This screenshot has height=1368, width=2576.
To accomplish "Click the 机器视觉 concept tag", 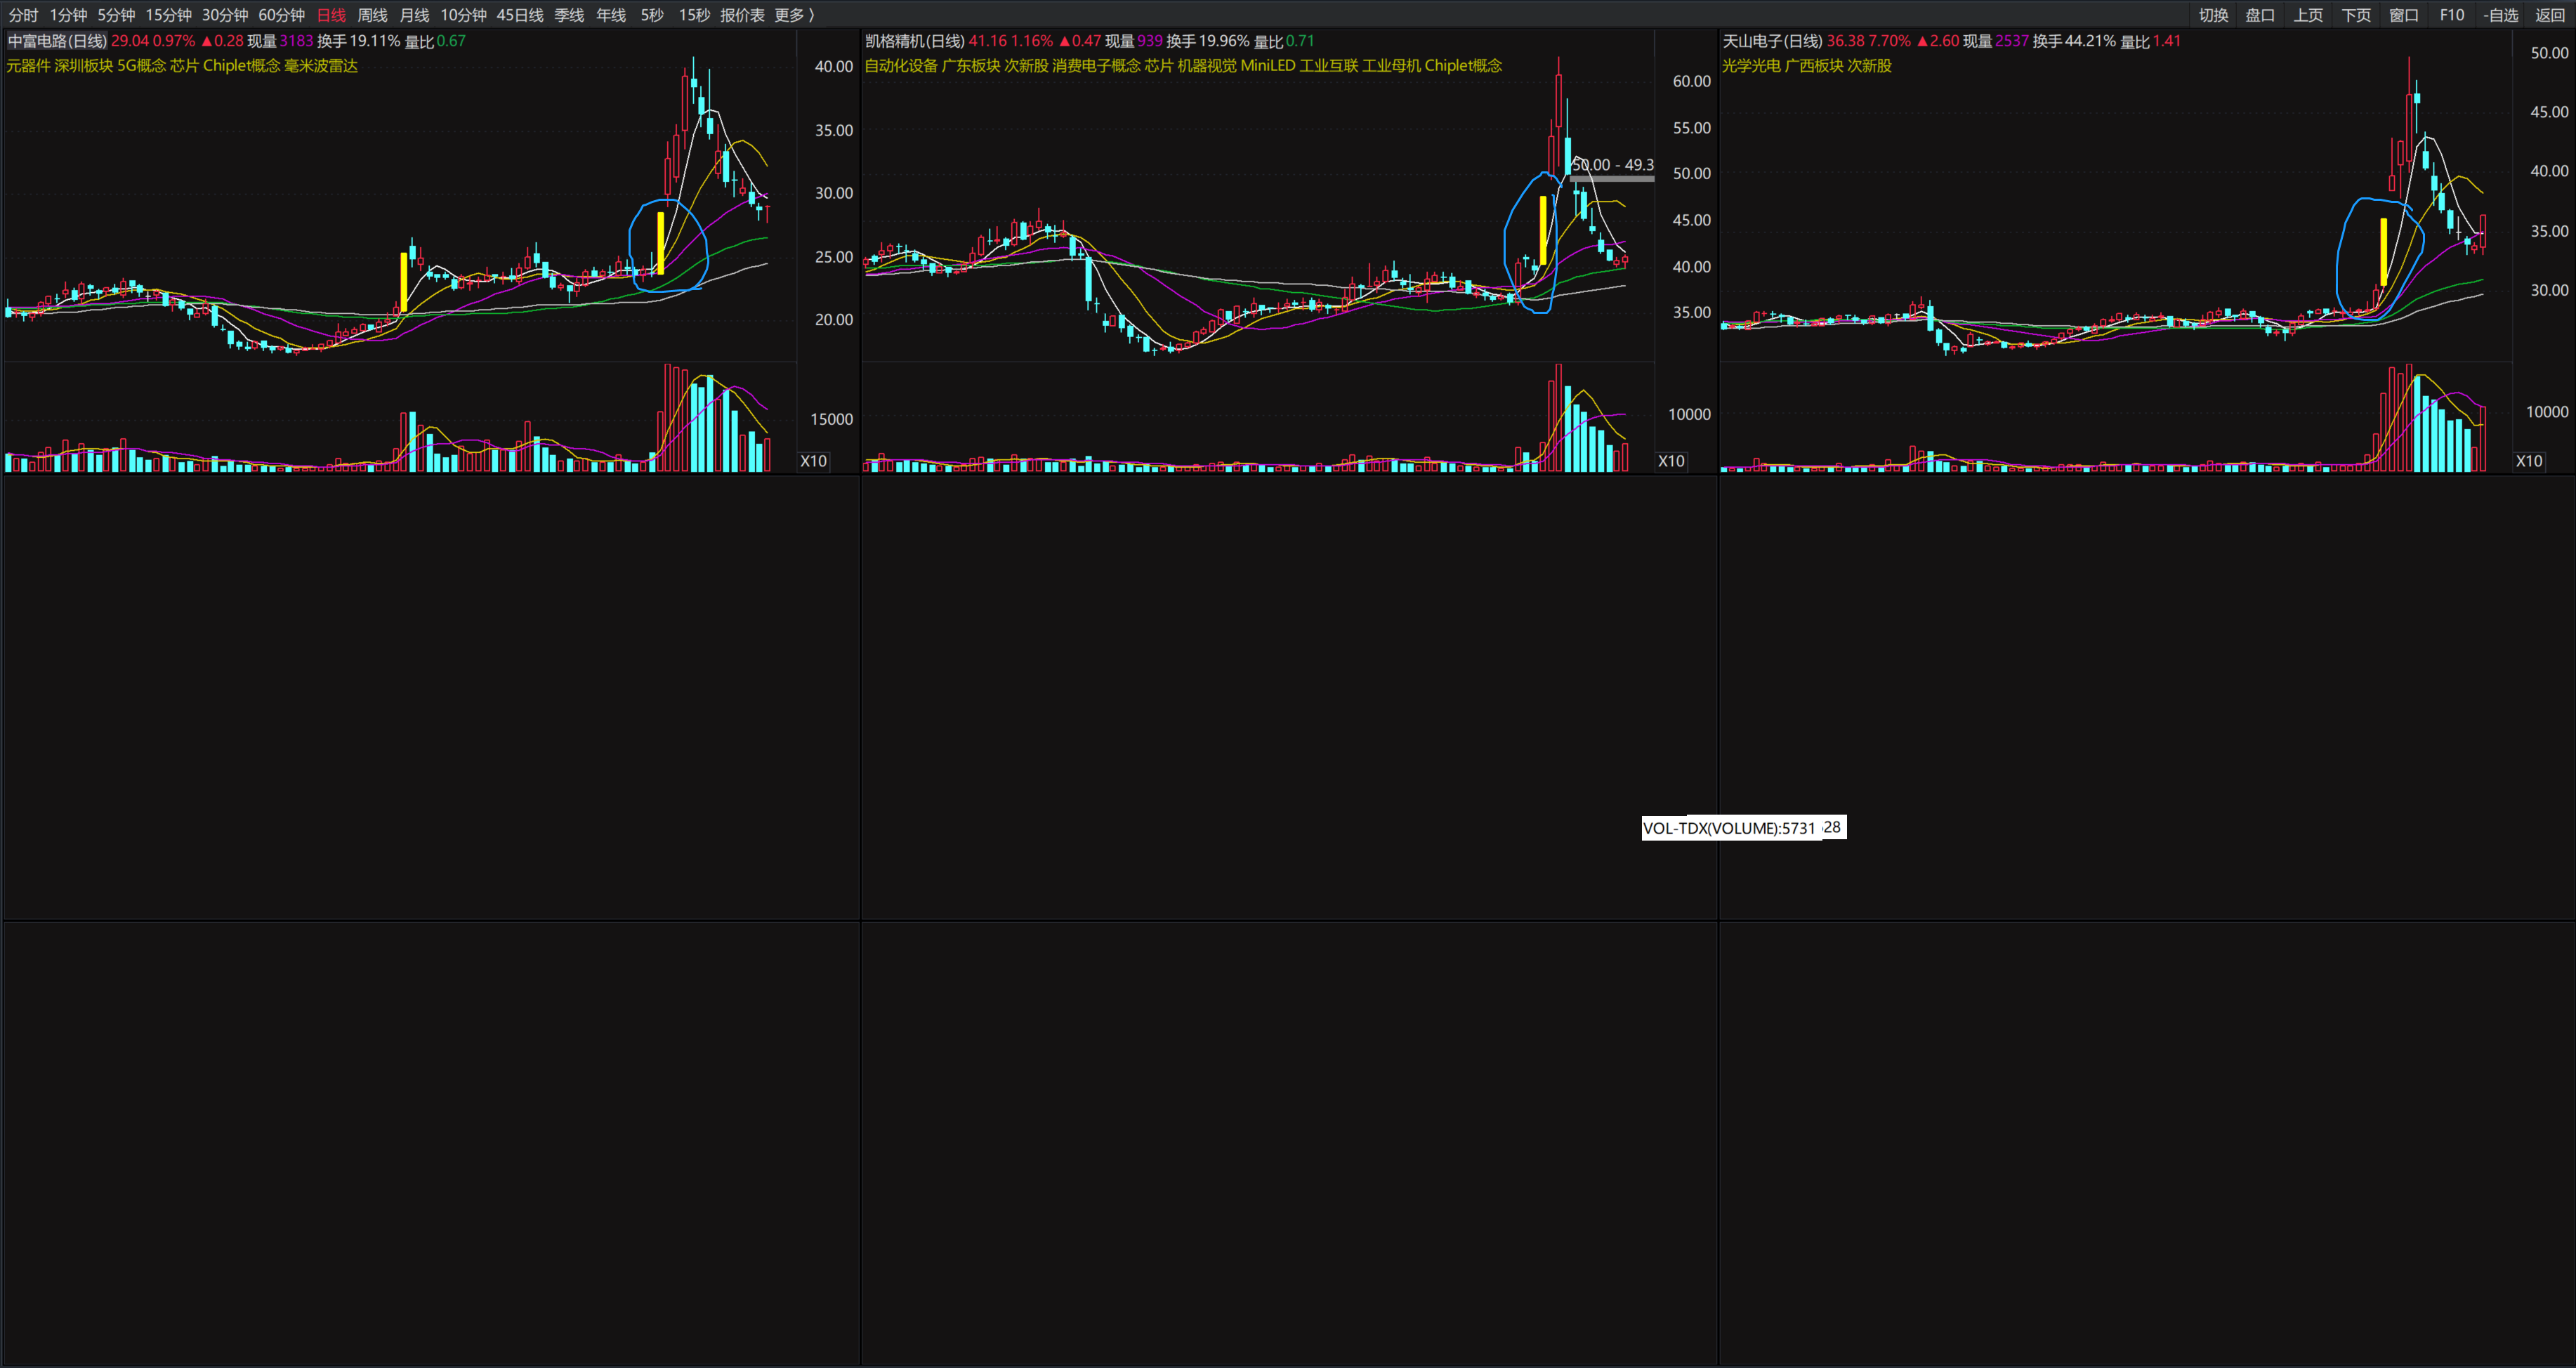I will click(1206, 66).
